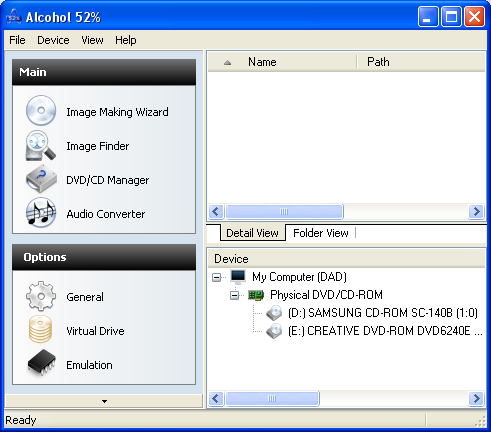Screen dimensions: 491x432
Task: Launch Image Finder magnifier icon
Action: tap(41, 146)
